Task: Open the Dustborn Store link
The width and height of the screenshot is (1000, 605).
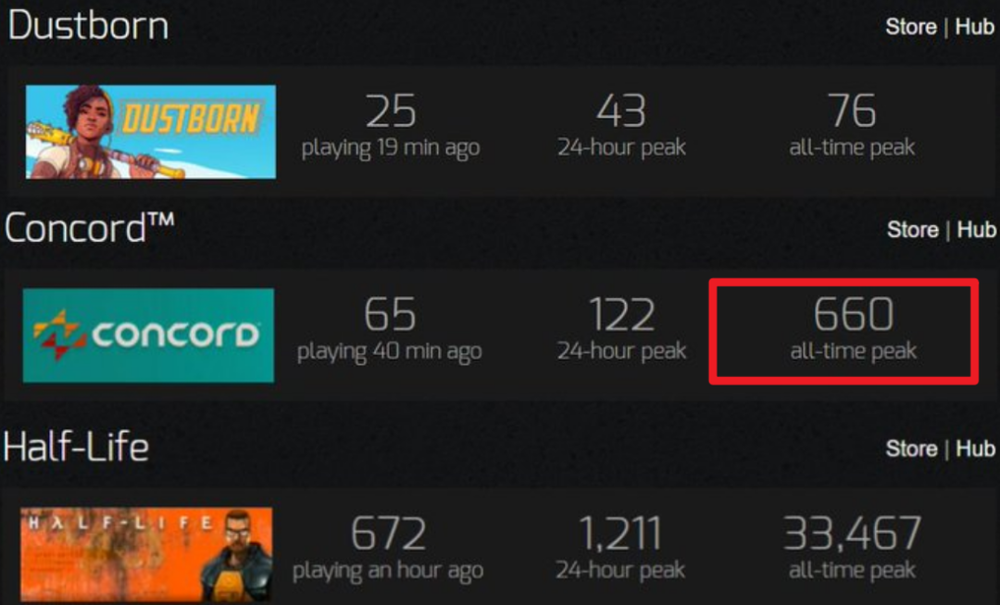Action: tap(911, 27)
